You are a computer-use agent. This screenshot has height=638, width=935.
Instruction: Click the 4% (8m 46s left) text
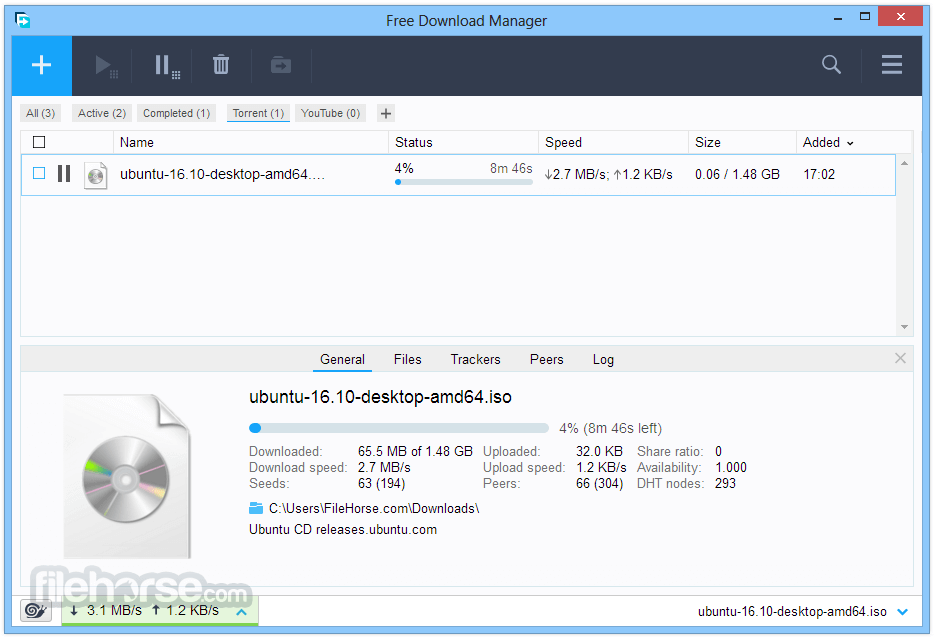coord(611,428)
